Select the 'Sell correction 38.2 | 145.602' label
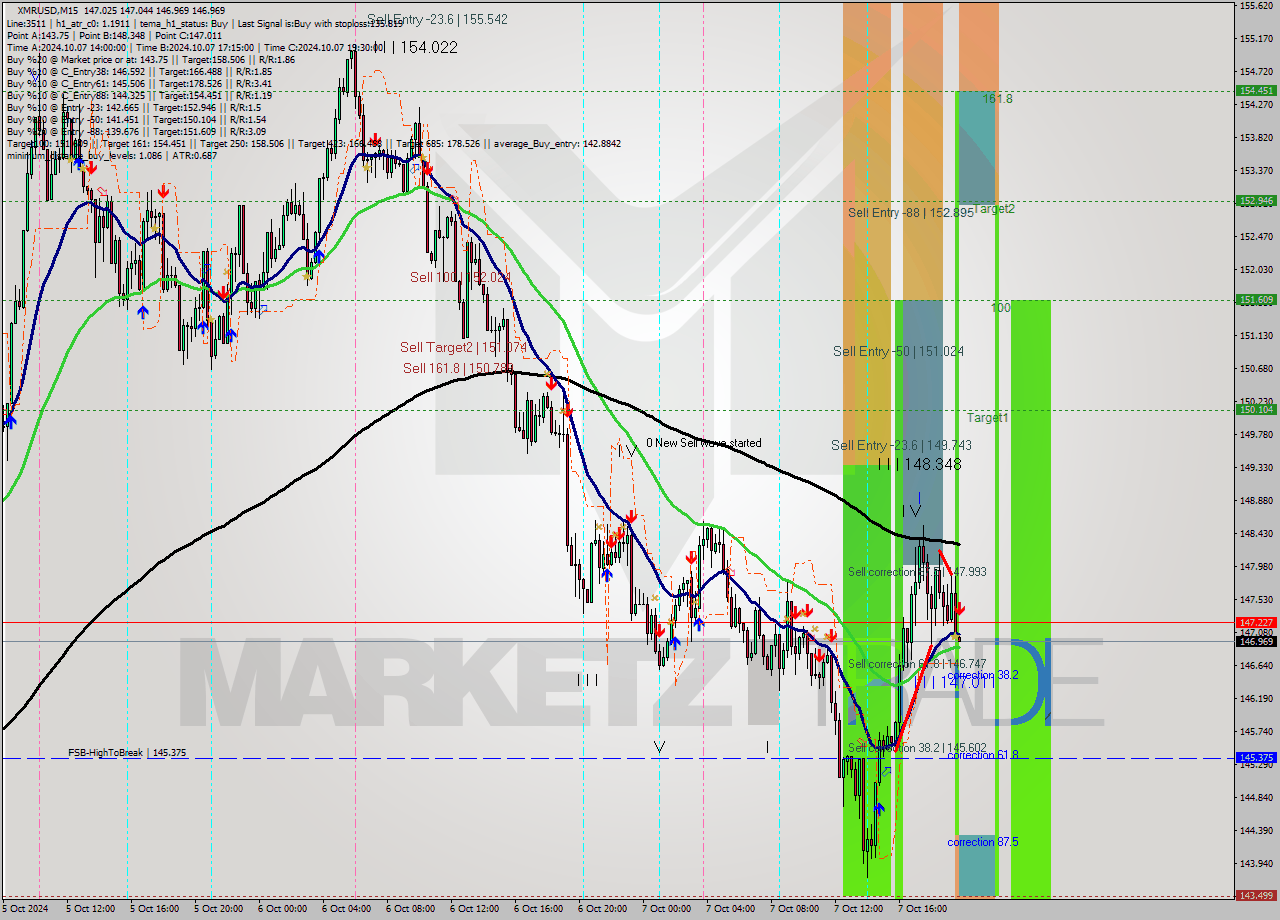This screenshot has width=1280, height=920. point(917,747)
